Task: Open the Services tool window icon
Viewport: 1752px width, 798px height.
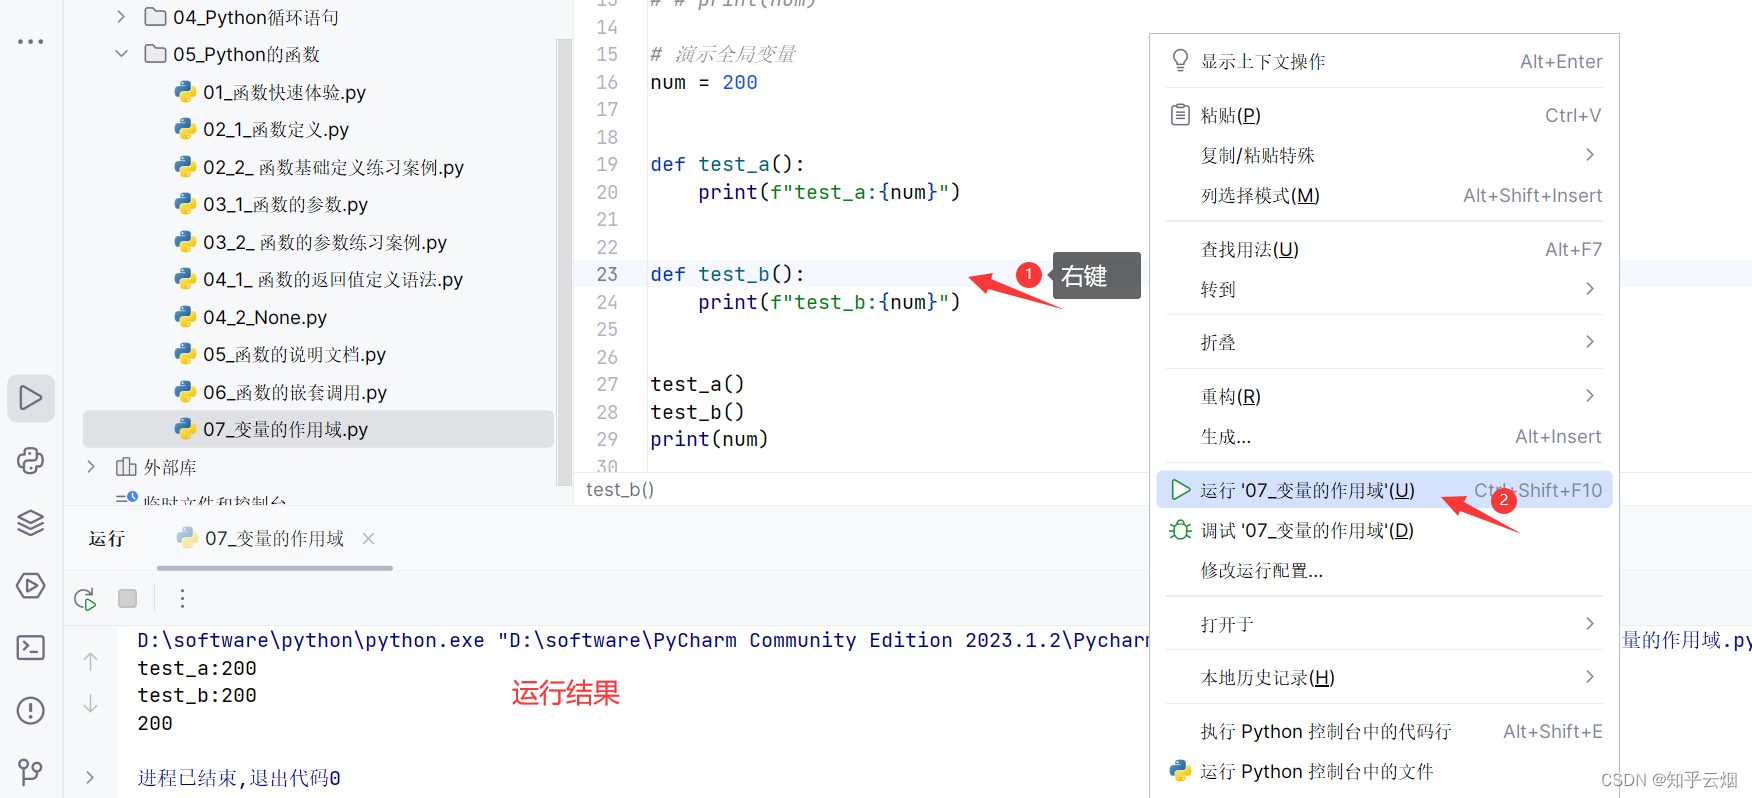Action: coord(31,585)
